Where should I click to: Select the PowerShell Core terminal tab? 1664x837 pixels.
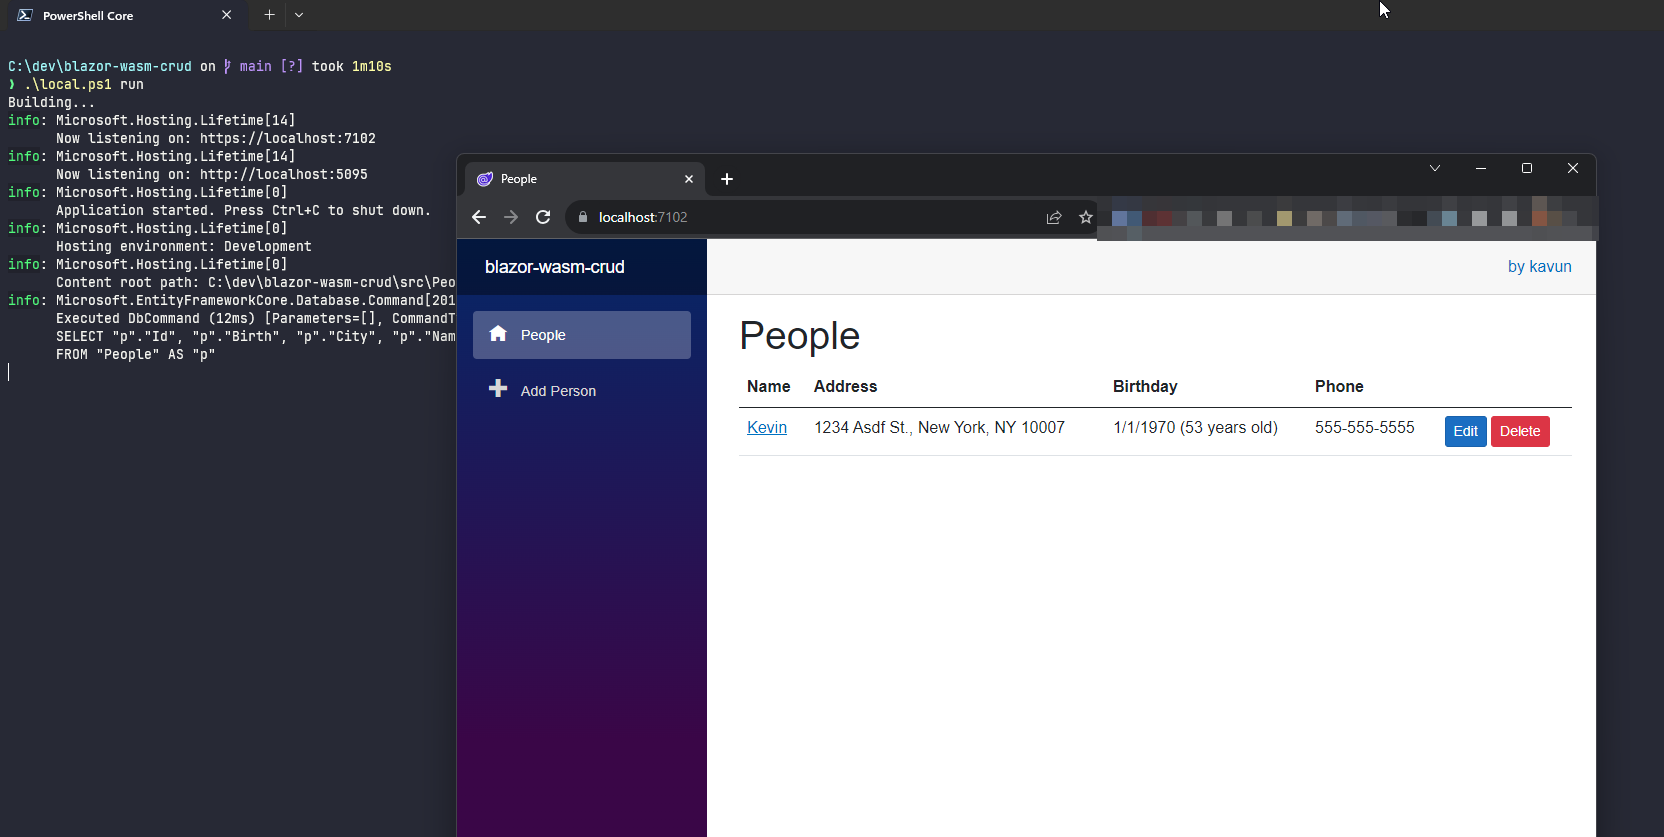[125, 15]
